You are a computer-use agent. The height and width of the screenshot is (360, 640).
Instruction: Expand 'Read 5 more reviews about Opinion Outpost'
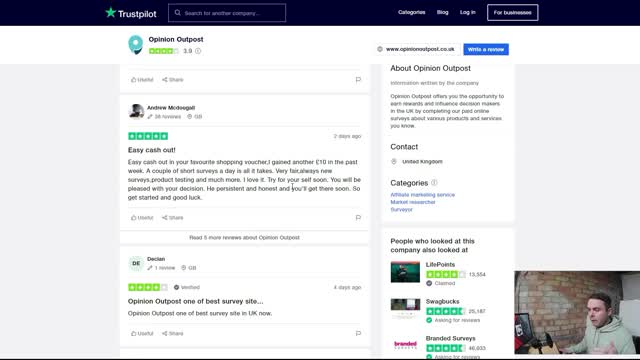244,237
